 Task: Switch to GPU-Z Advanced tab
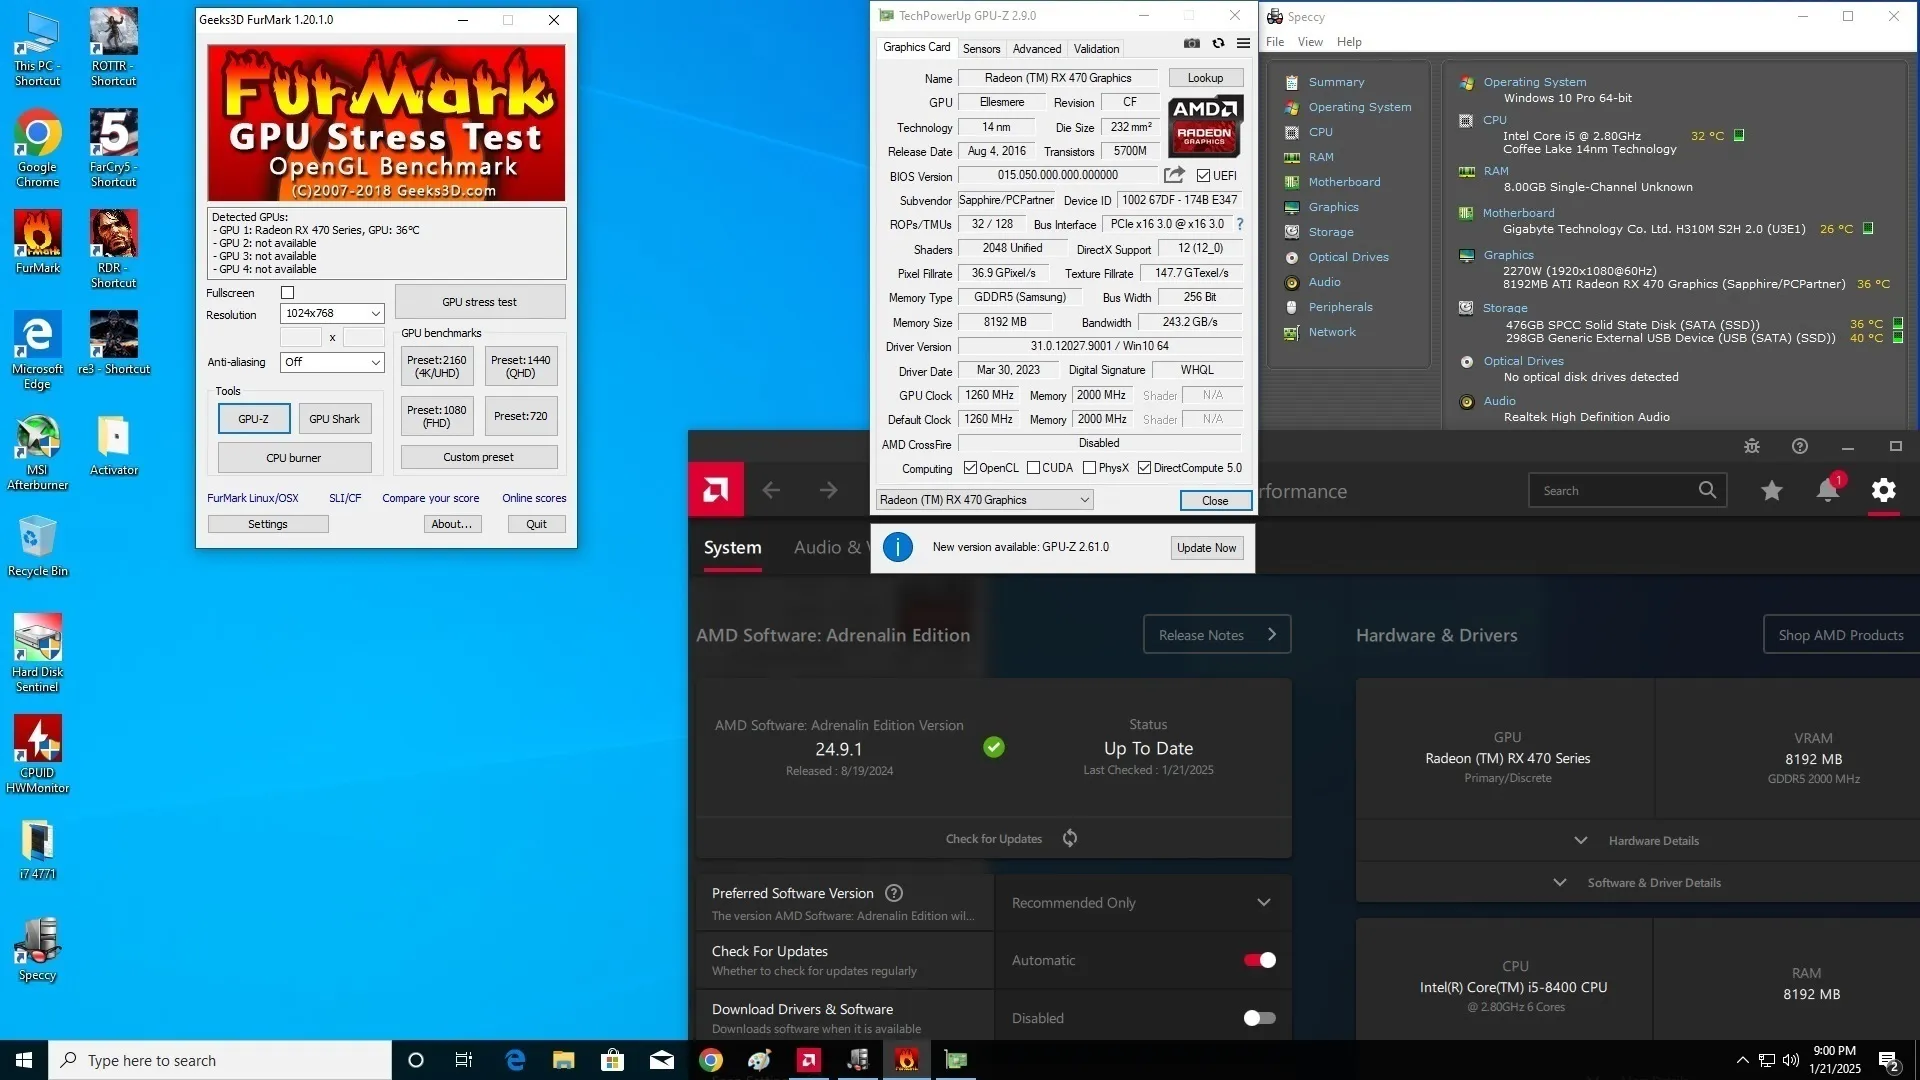1037,48
